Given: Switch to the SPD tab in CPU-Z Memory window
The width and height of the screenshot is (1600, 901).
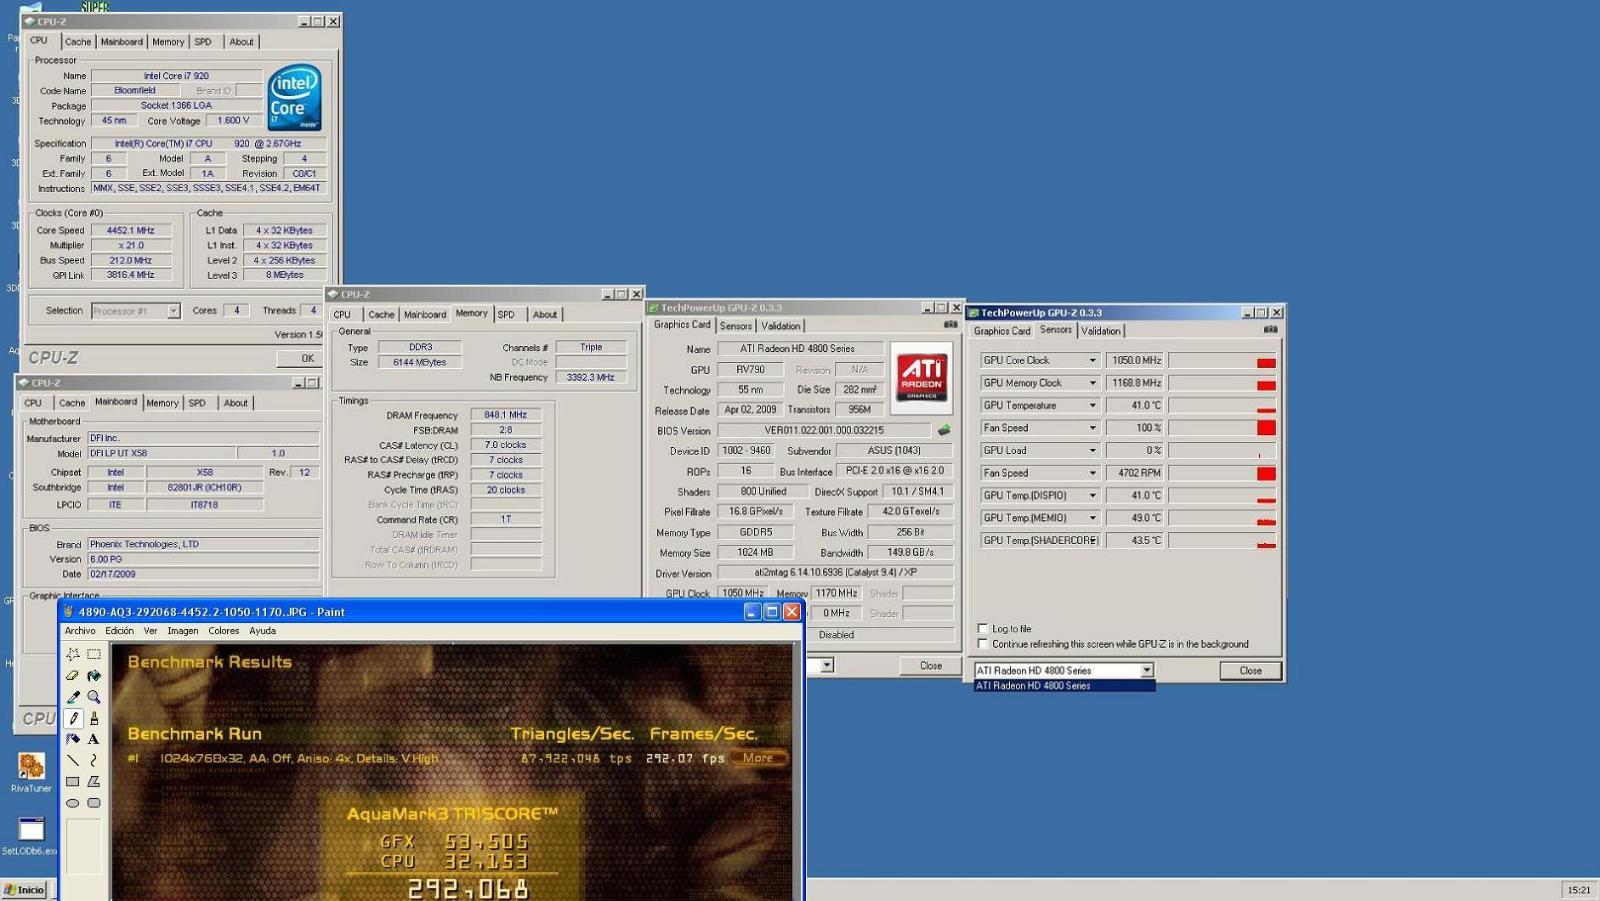Looking at the screenshot, I should [506, 314].
